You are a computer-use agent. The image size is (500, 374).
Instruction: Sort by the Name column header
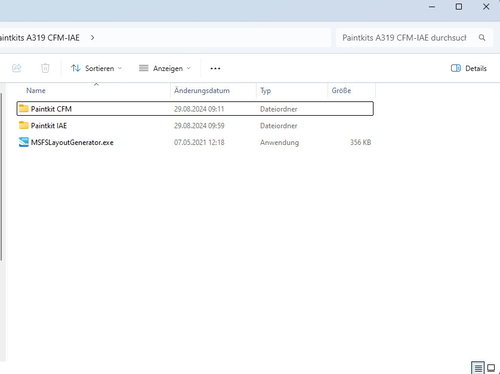click(36, 90)
